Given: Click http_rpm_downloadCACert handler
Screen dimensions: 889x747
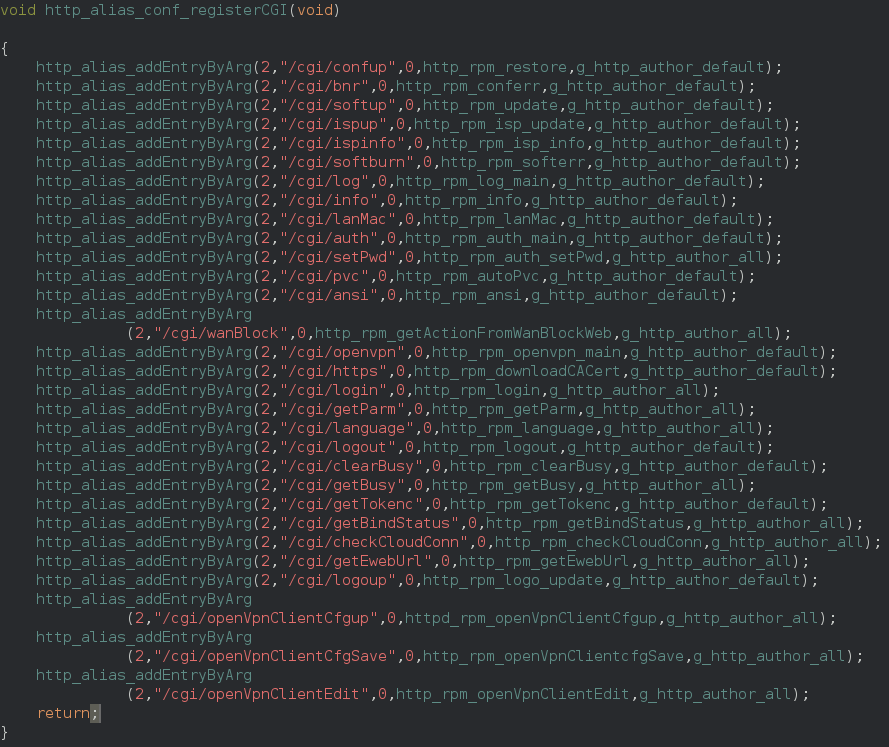Looking at the screenshot, I should pos(518,371).
